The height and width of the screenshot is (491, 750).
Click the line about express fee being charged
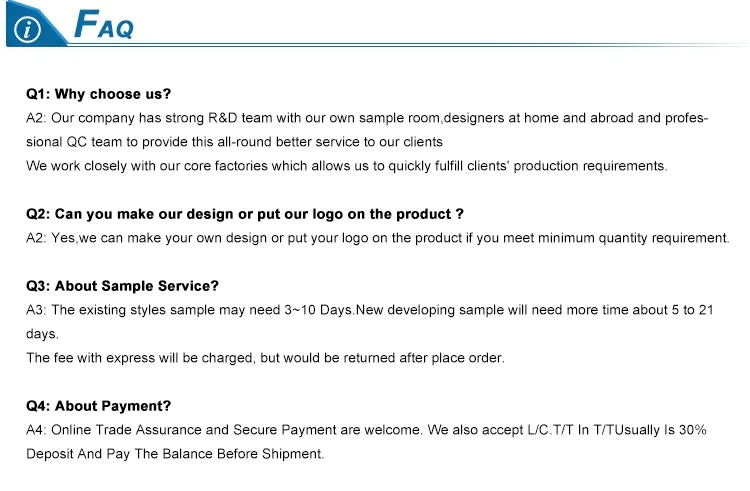pyautogui.click(x=265, y=358)
